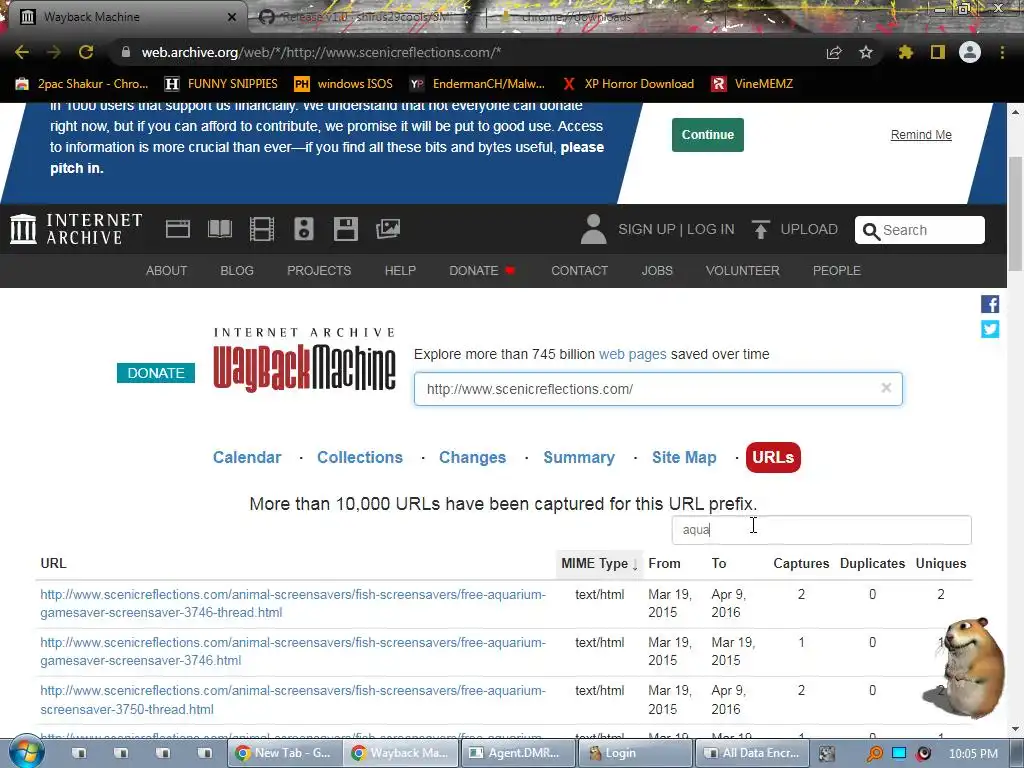Click the 'web pages' link
Image resolution: width=1024 pixels, height=768 pixels.
coord(632,354)
